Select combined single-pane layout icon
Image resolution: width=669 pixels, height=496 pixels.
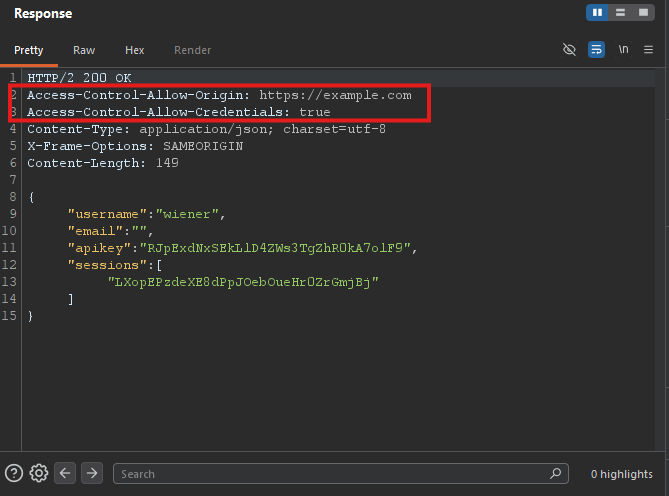pyautogui.click(x=643, y=13)
